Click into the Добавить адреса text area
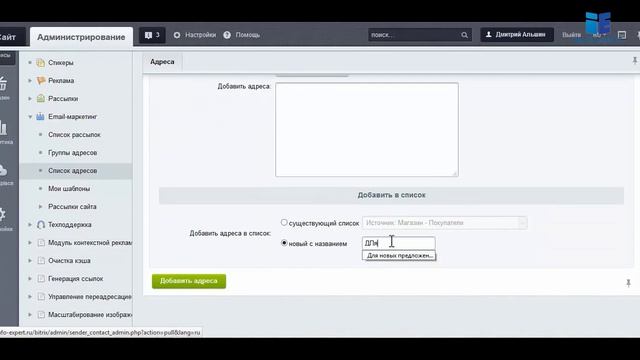The image size is (640, 360). click(x=367, y=130)
